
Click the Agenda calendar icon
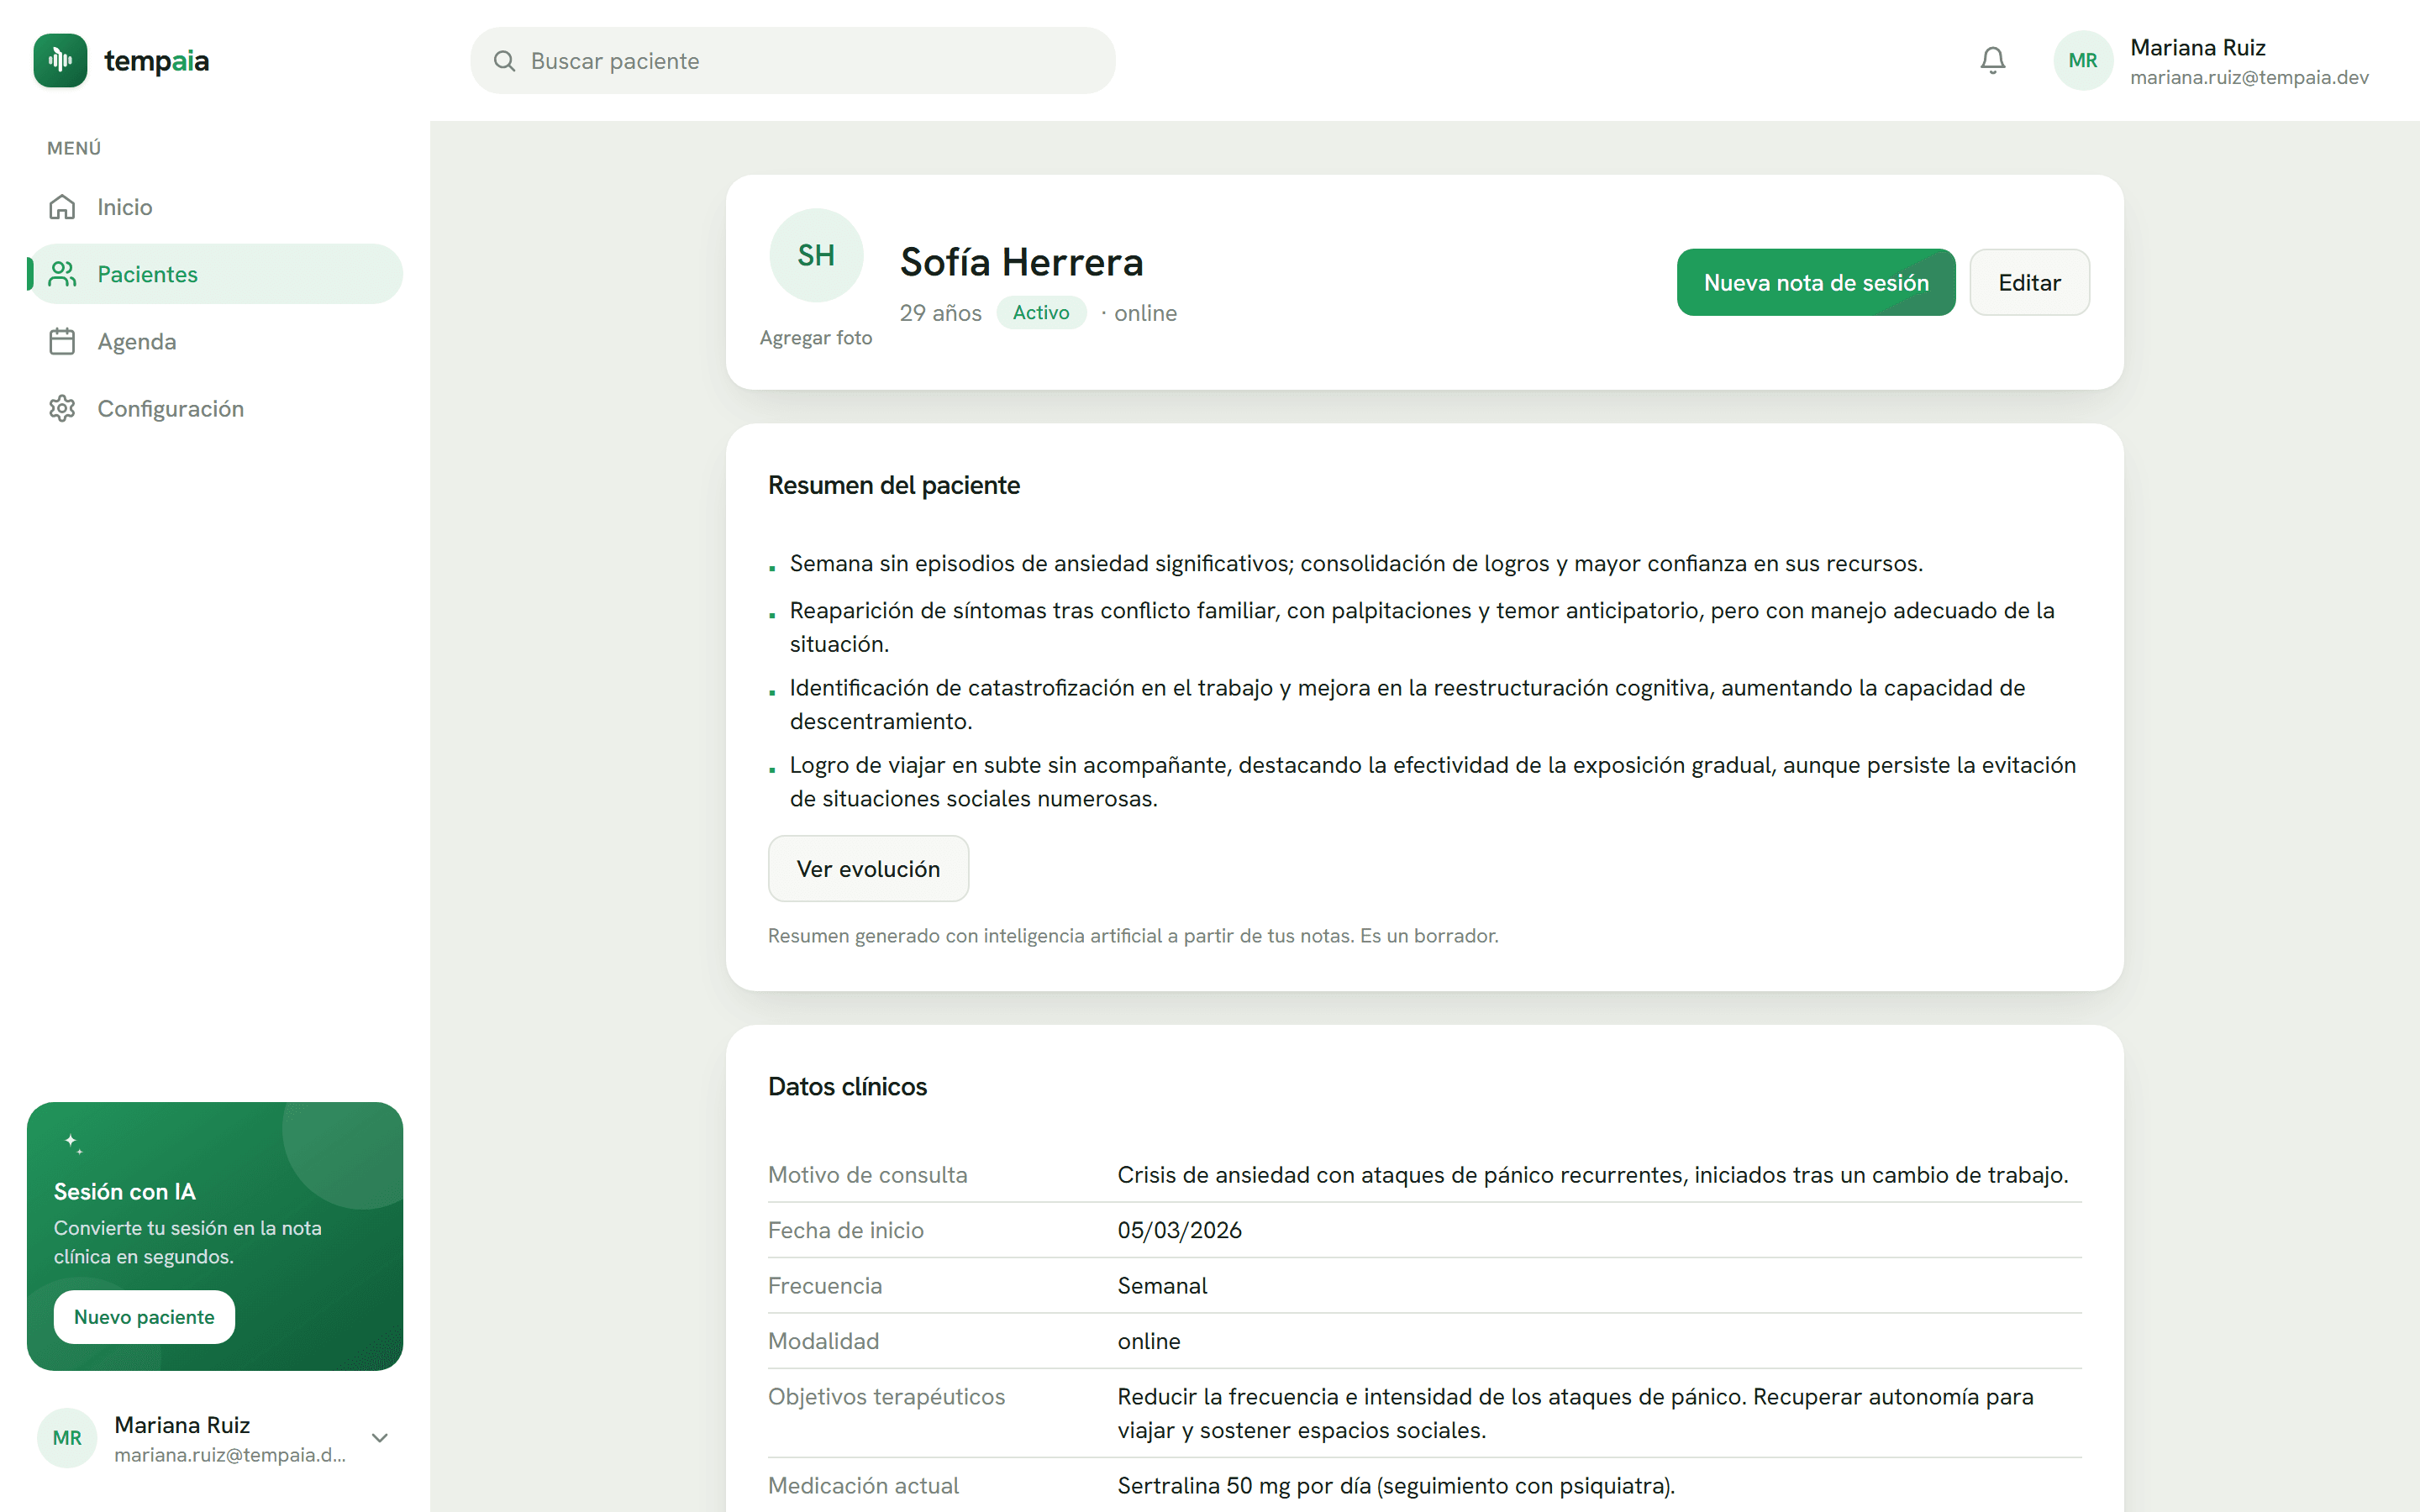click(x=62, y=341)
